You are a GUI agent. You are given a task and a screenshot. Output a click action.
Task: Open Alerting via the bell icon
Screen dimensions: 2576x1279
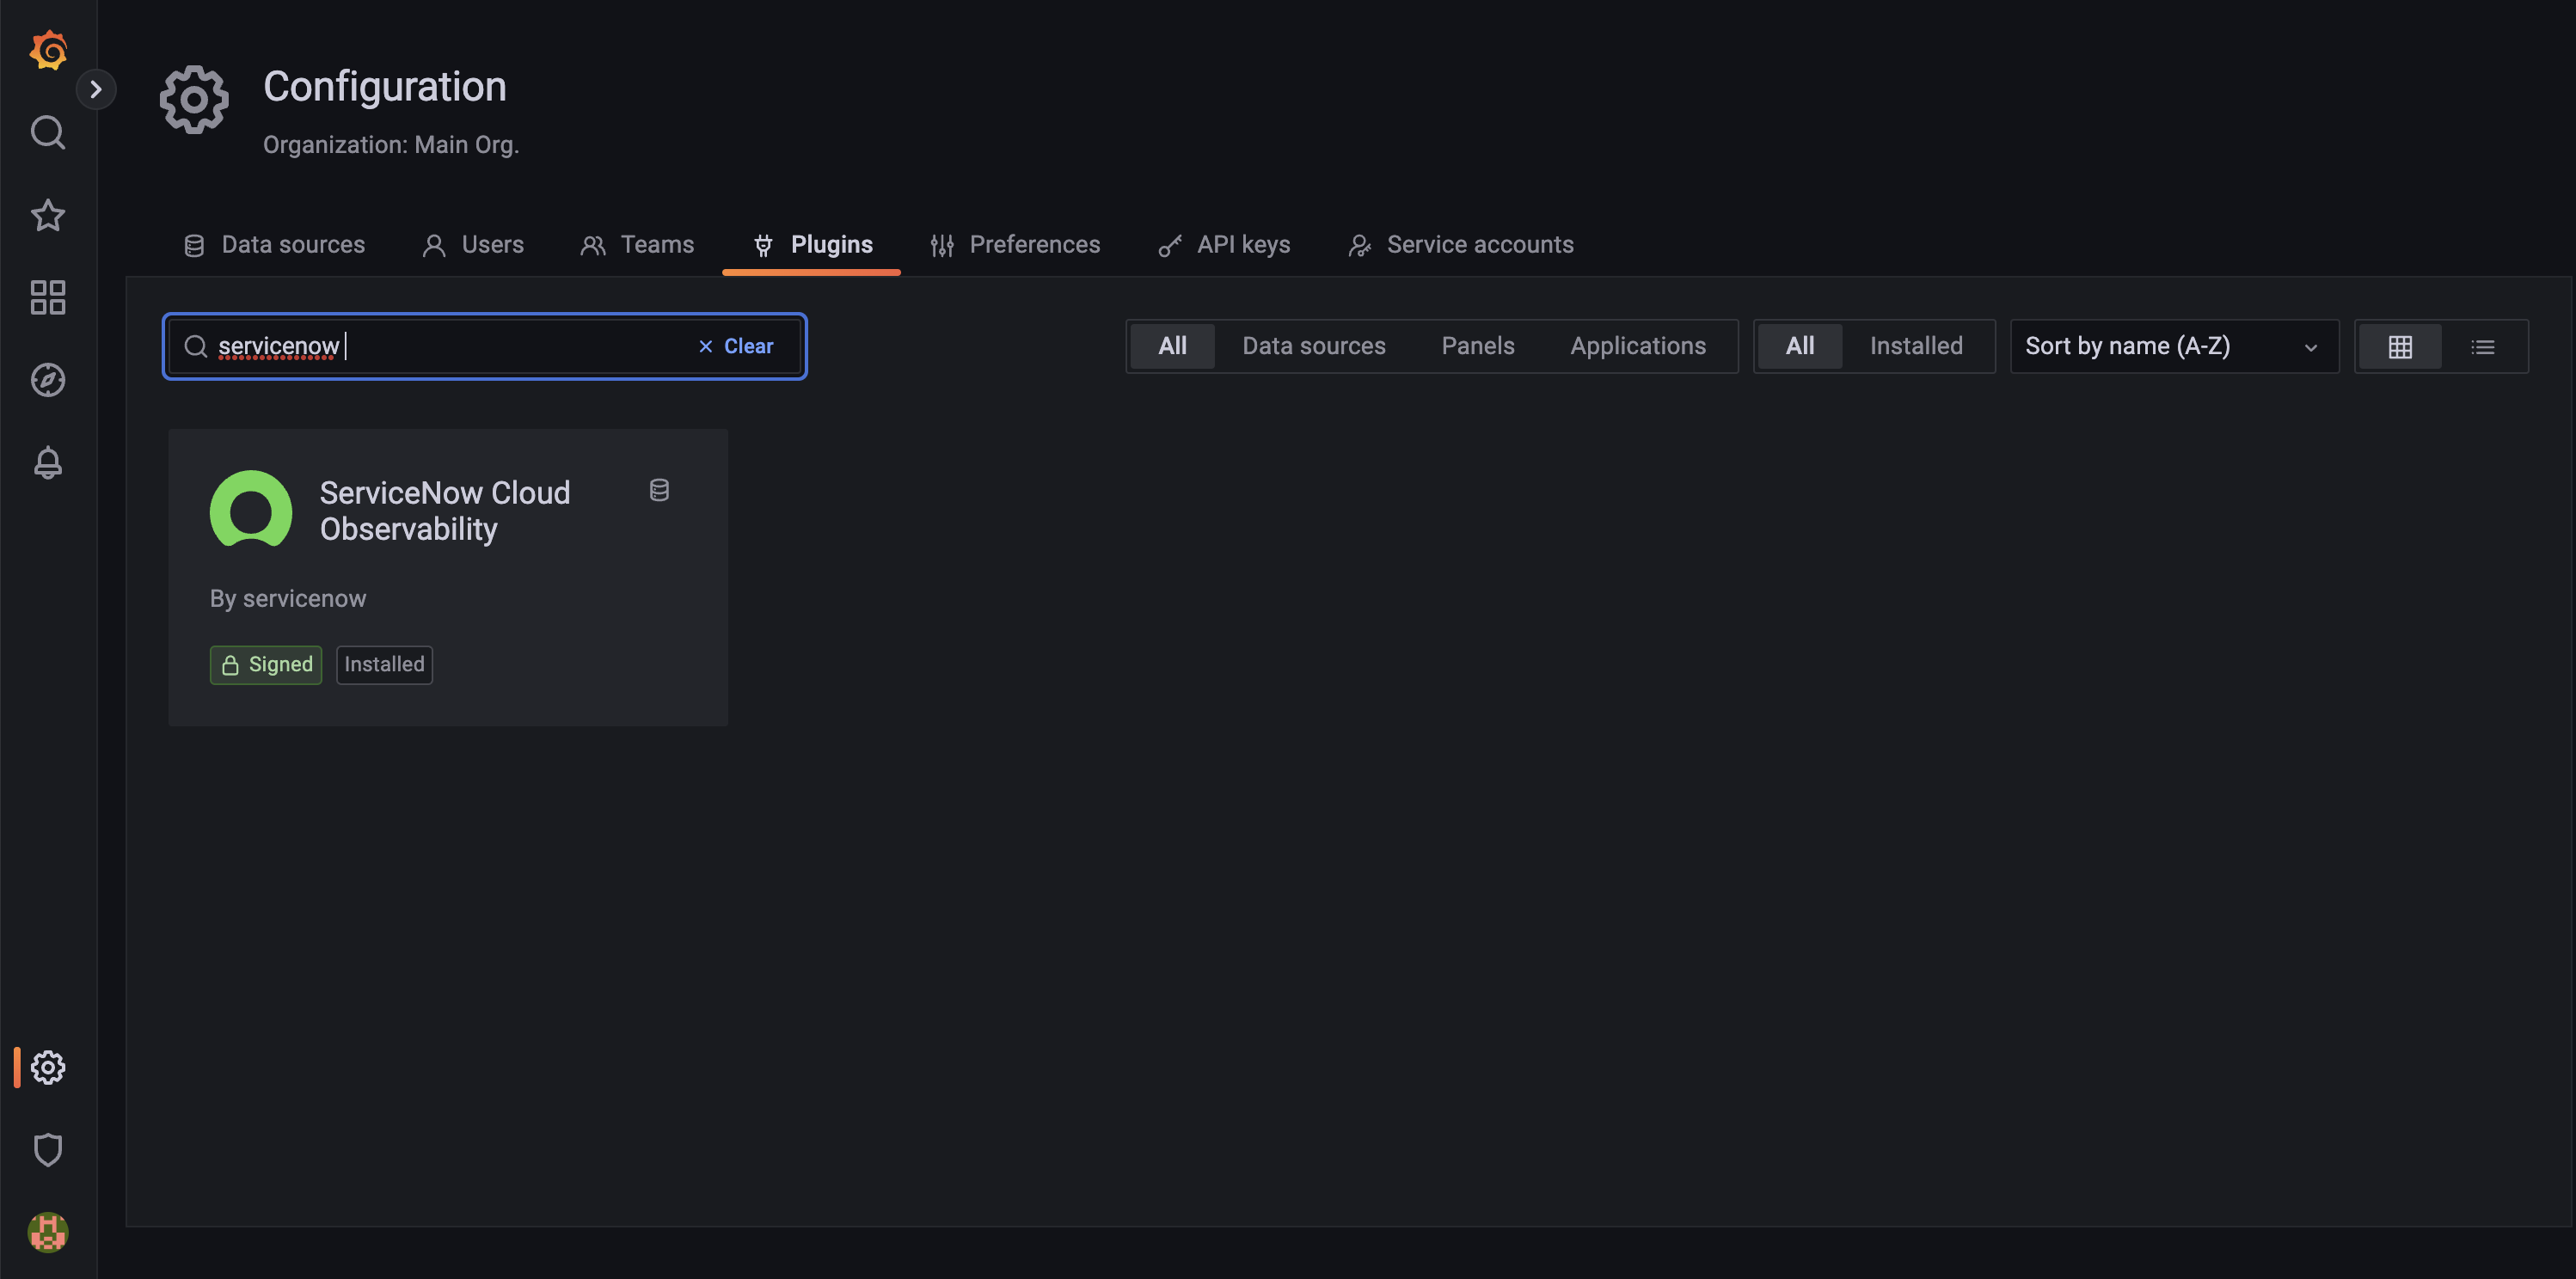tap(47, 462)
